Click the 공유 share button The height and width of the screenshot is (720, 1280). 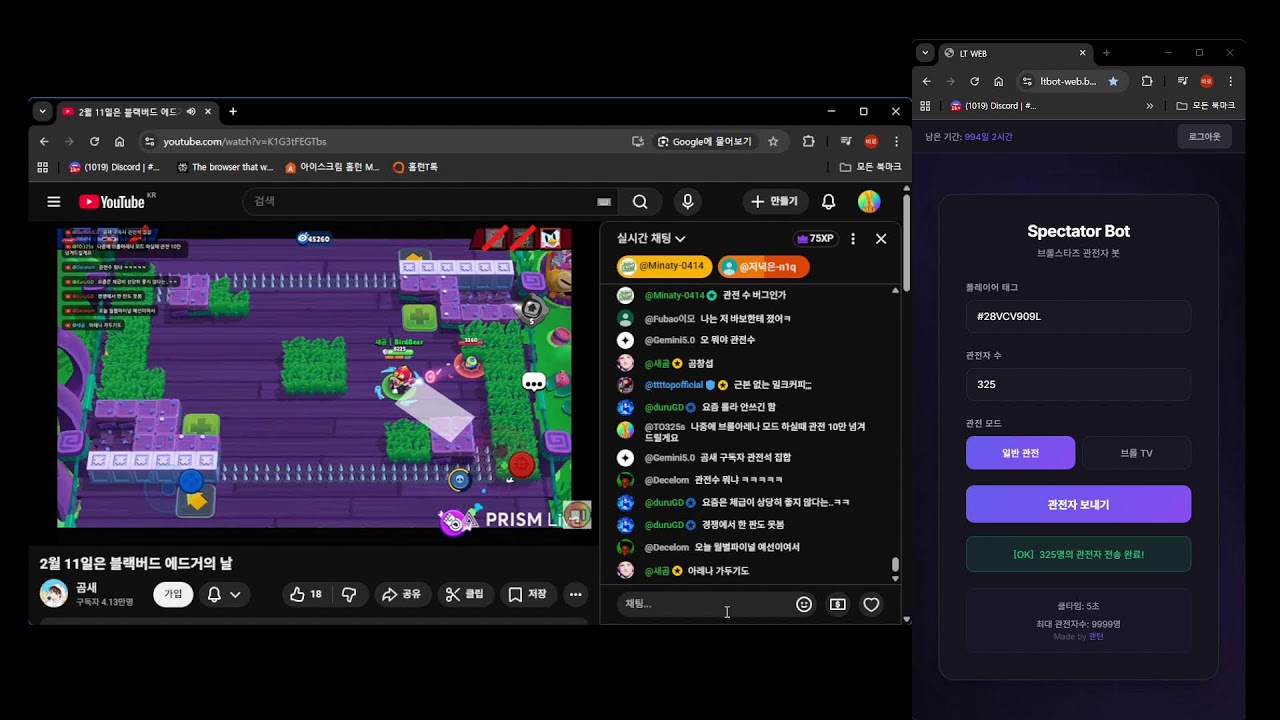click(x=401, y=594)
